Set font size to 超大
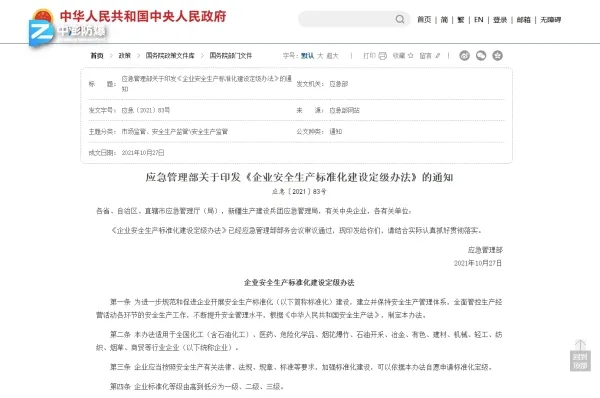This screenshot has width=600, height=398. pyautogui.click(x=333, y=55)
